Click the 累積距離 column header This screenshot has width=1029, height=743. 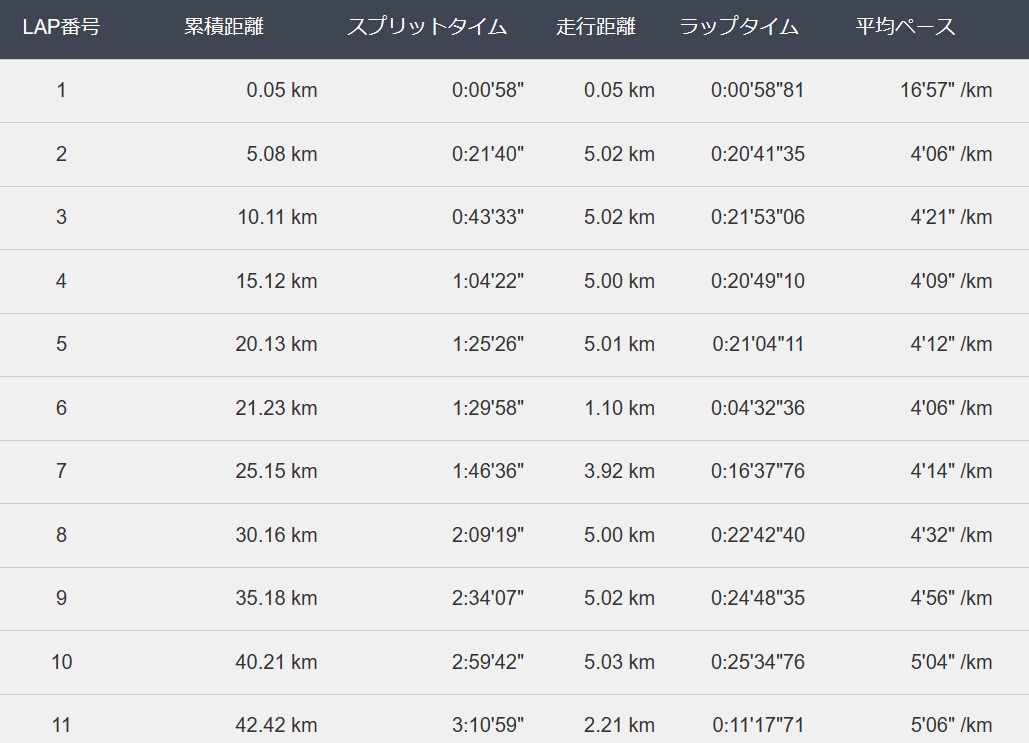tap(224, 27)
